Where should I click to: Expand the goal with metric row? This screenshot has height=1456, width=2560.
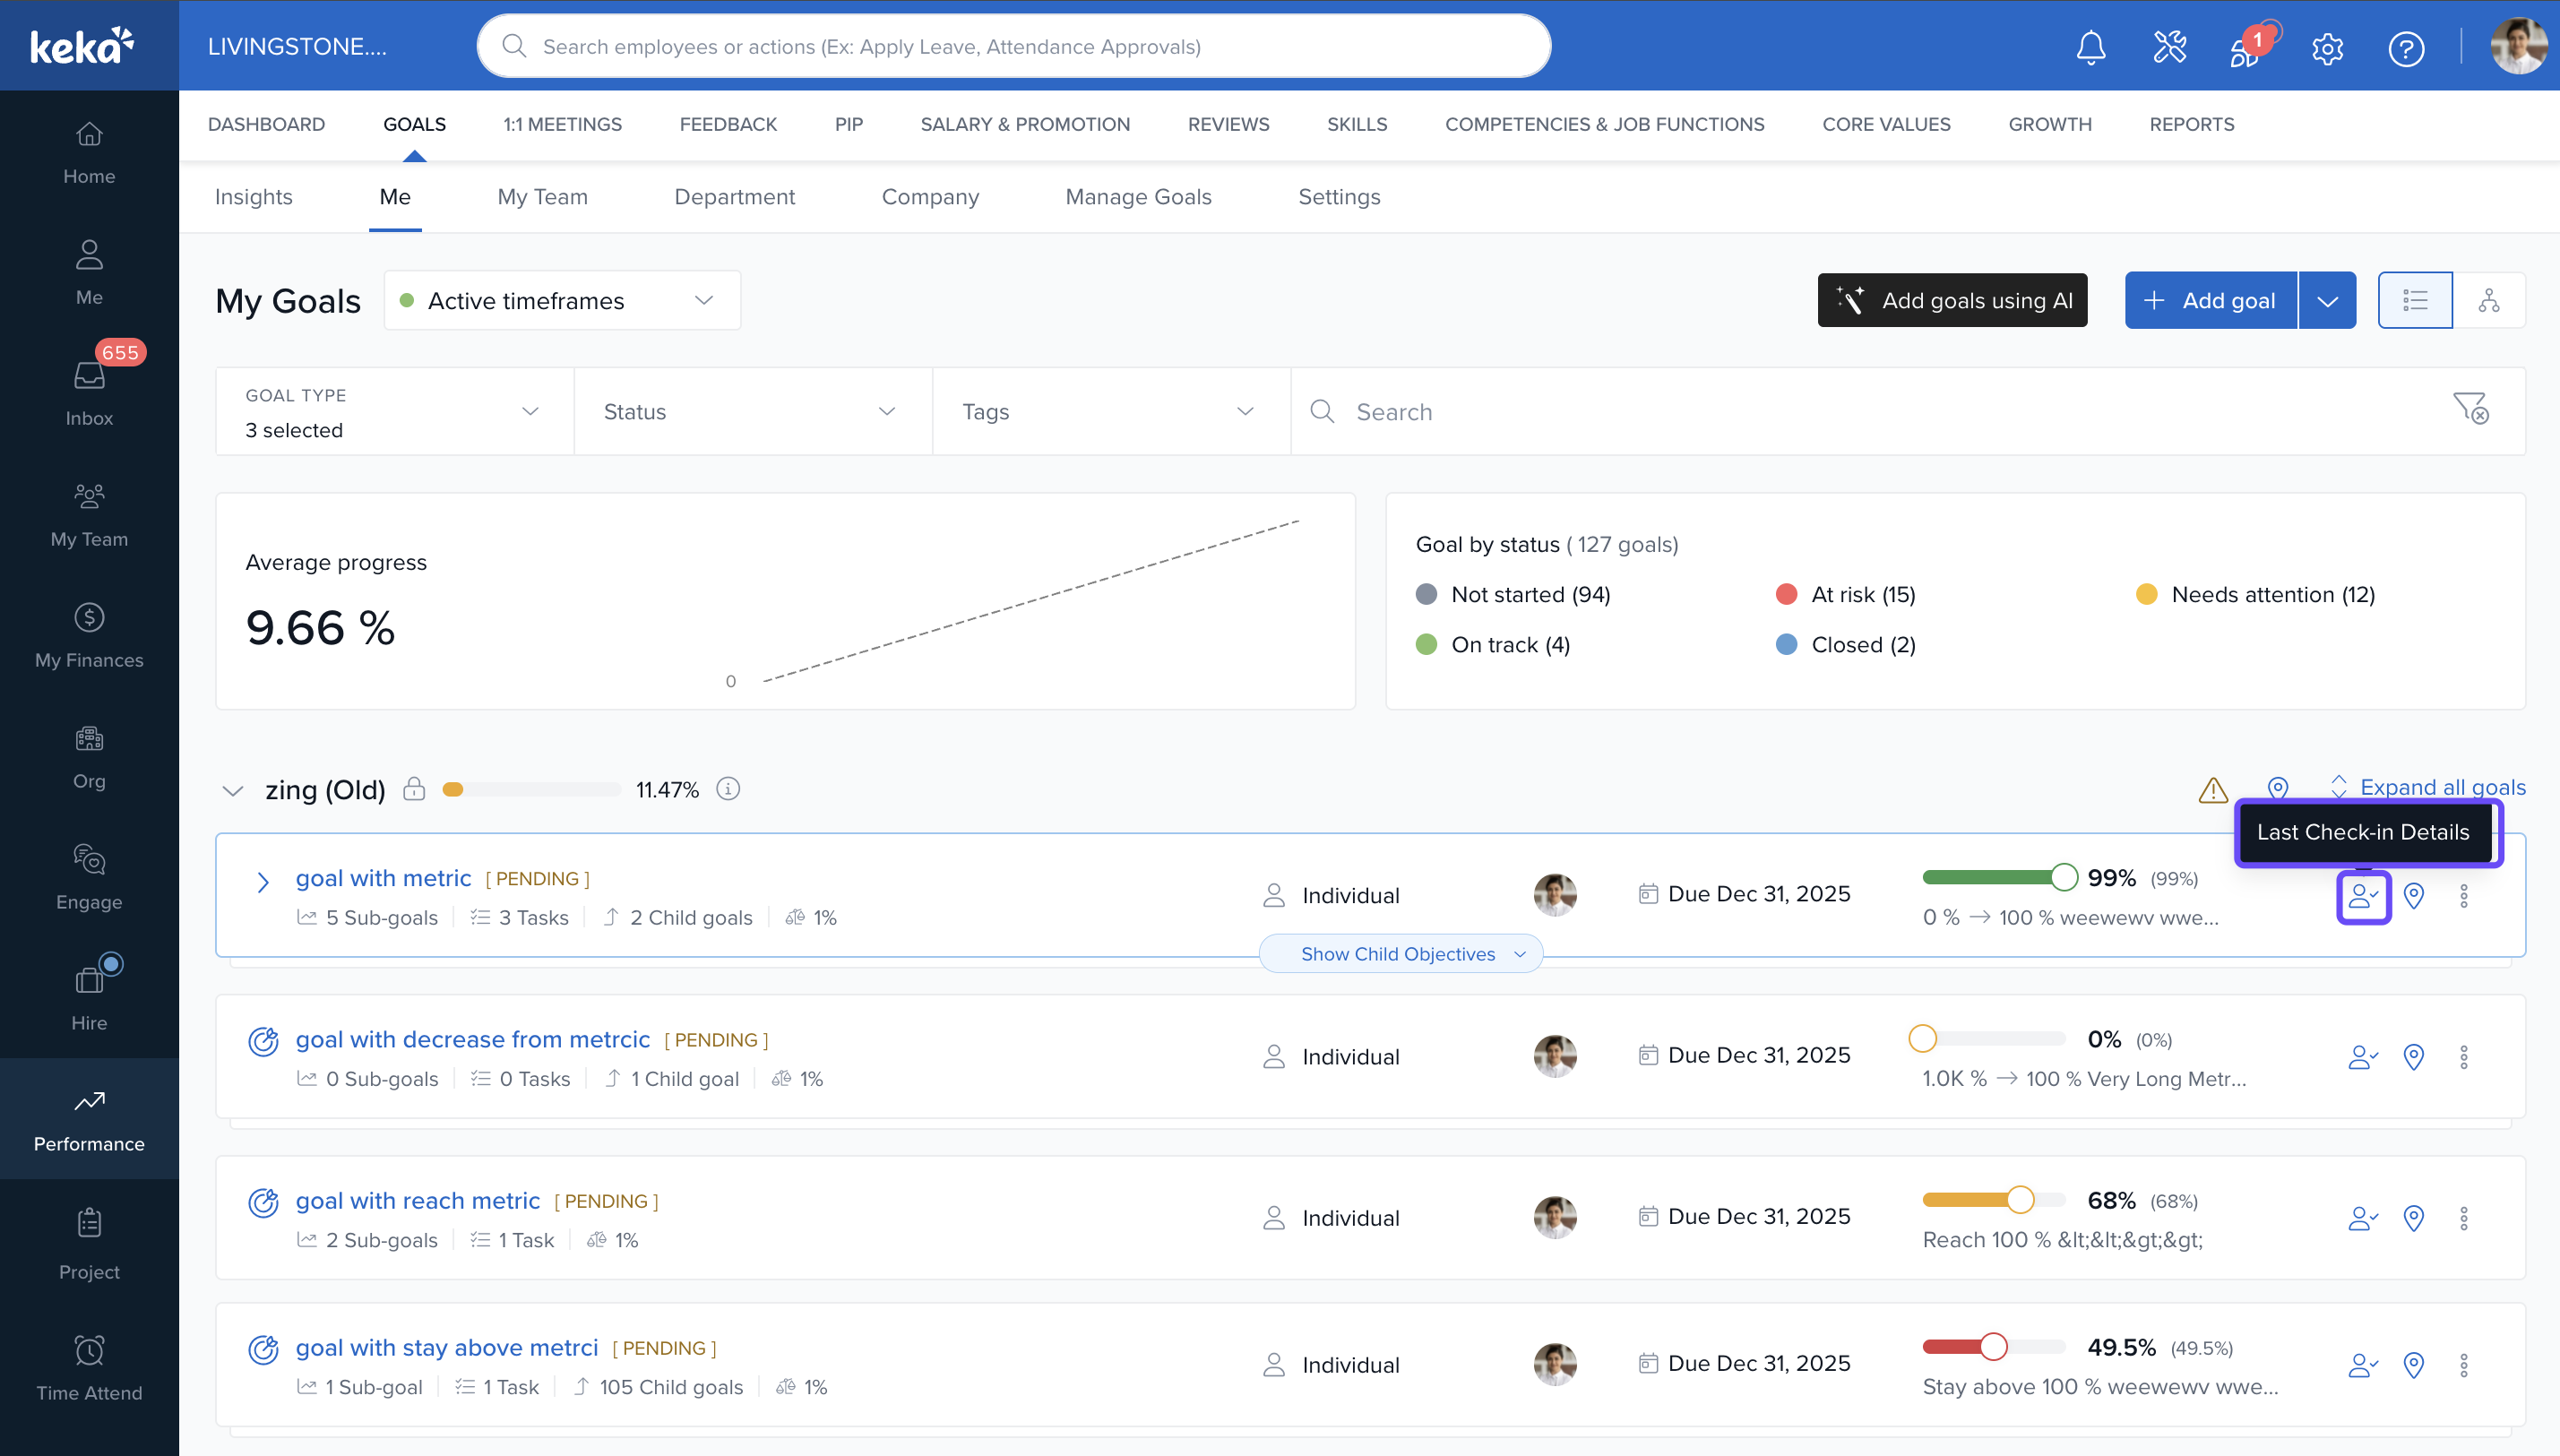click(262, 882)
